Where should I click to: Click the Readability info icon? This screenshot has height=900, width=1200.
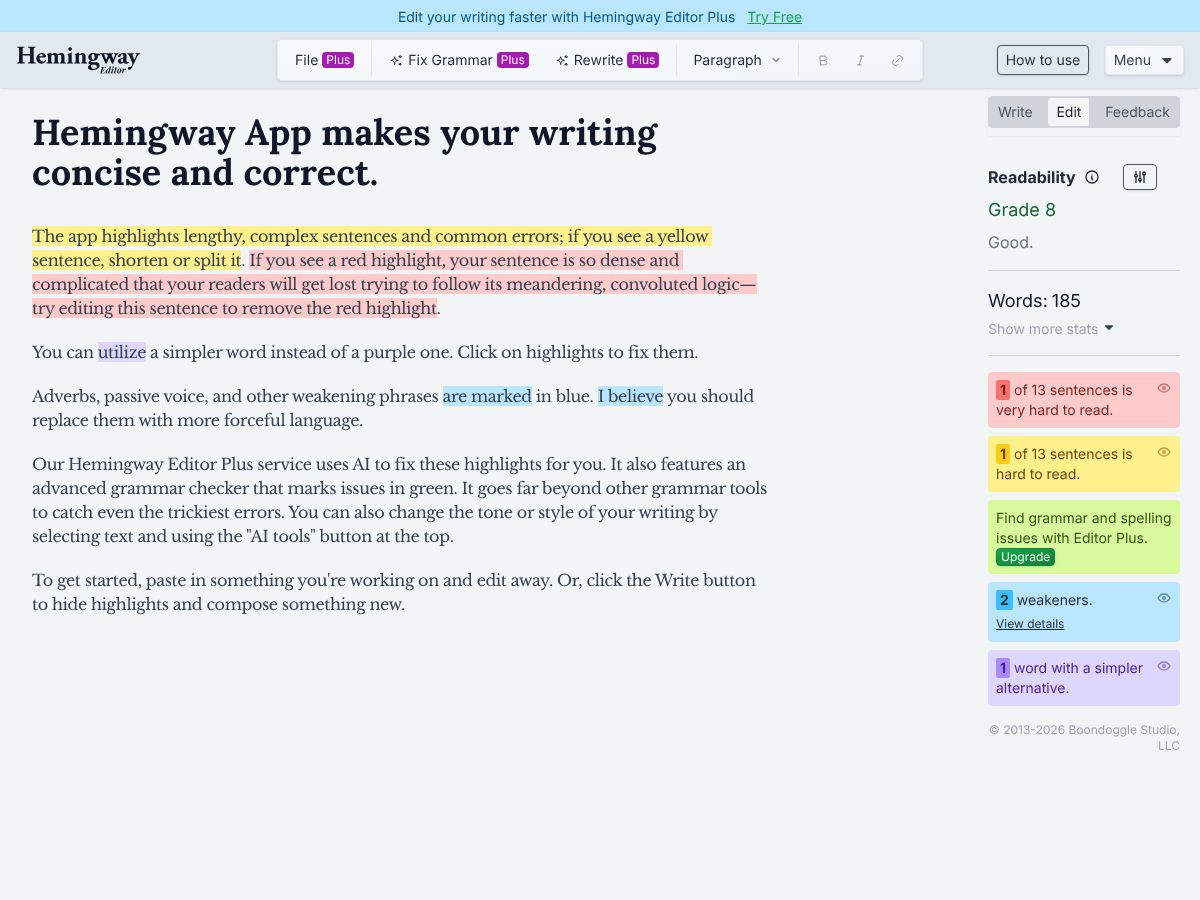click(x=1092, y=177)
